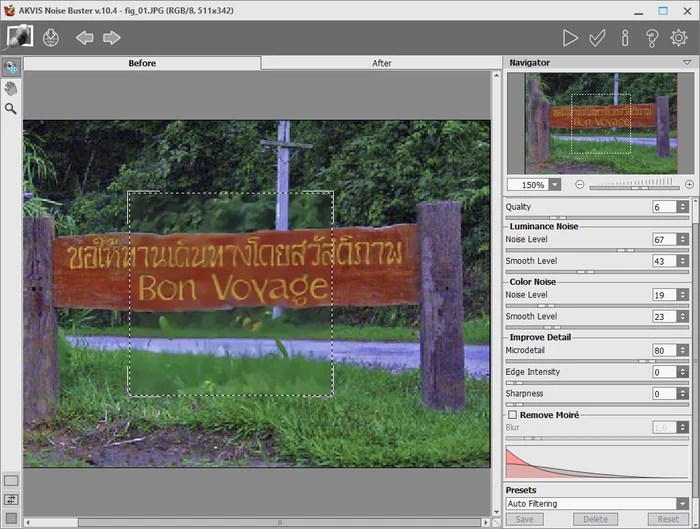Switch to the Before tab
Image resolution: width=700 pixels, height=529 pixels.
tap(142, 63)
